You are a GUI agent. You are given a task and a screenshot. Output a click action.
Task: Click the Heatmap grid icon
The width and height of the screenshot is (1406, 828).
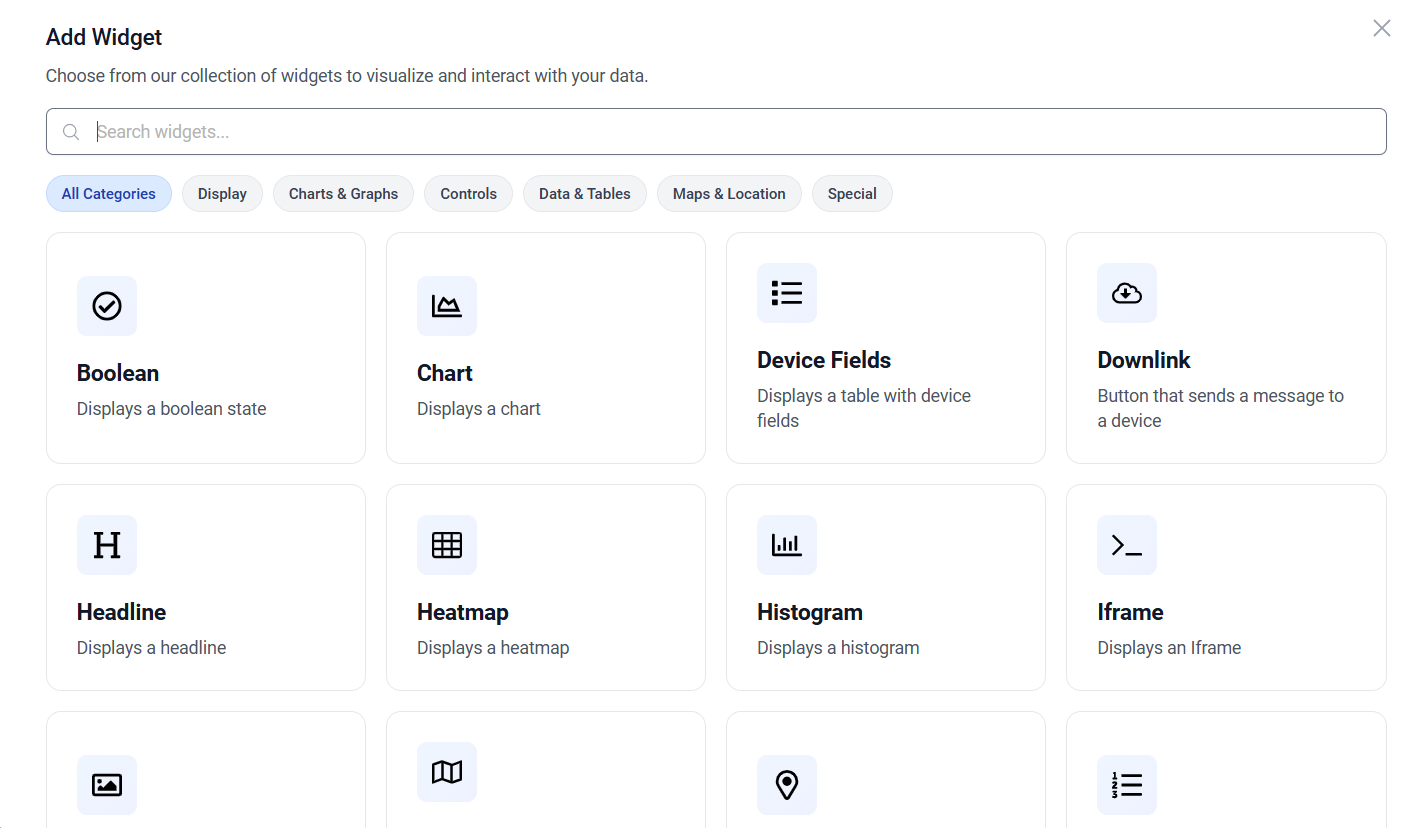[447, 545]
